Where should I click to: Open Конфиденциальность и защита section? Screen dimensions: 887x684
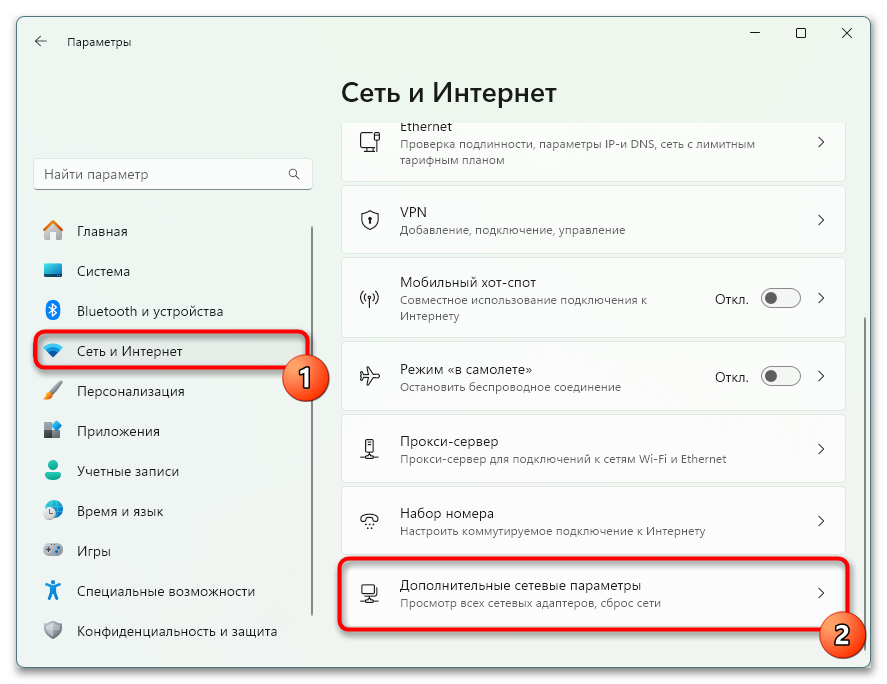point(172,631)
